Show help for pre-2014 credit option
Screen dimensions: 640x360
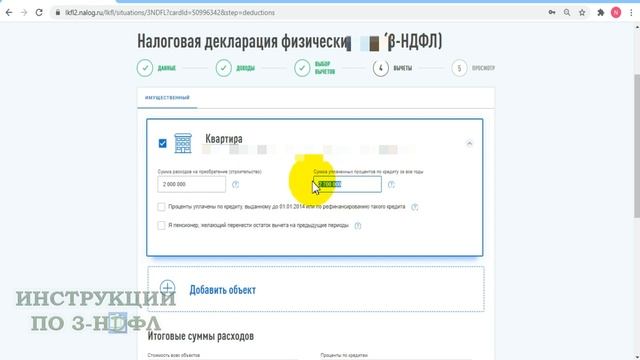pos(415,207)
